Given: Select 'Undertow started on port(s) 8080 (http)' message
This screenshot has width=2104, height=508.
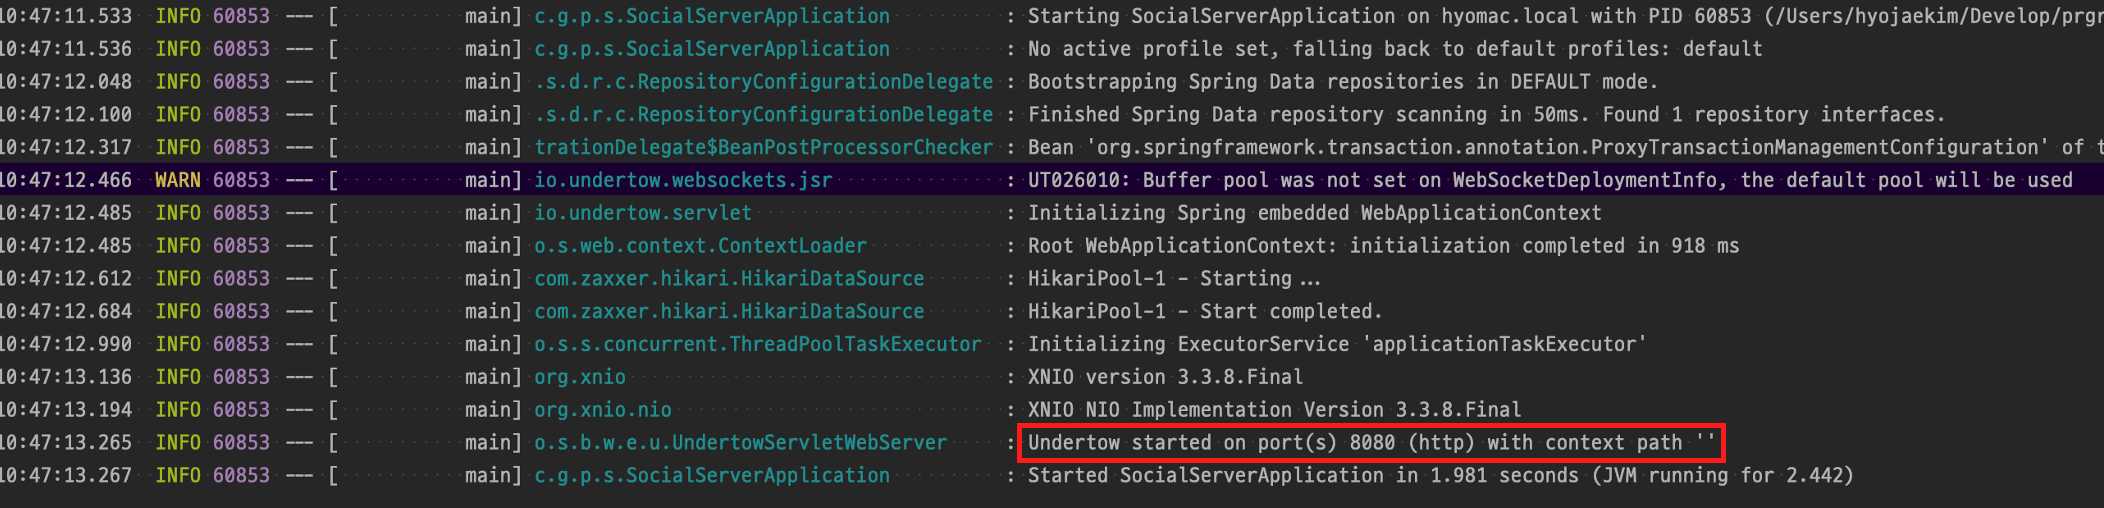Looking at the screenshot, I should tap(1371, 443).
